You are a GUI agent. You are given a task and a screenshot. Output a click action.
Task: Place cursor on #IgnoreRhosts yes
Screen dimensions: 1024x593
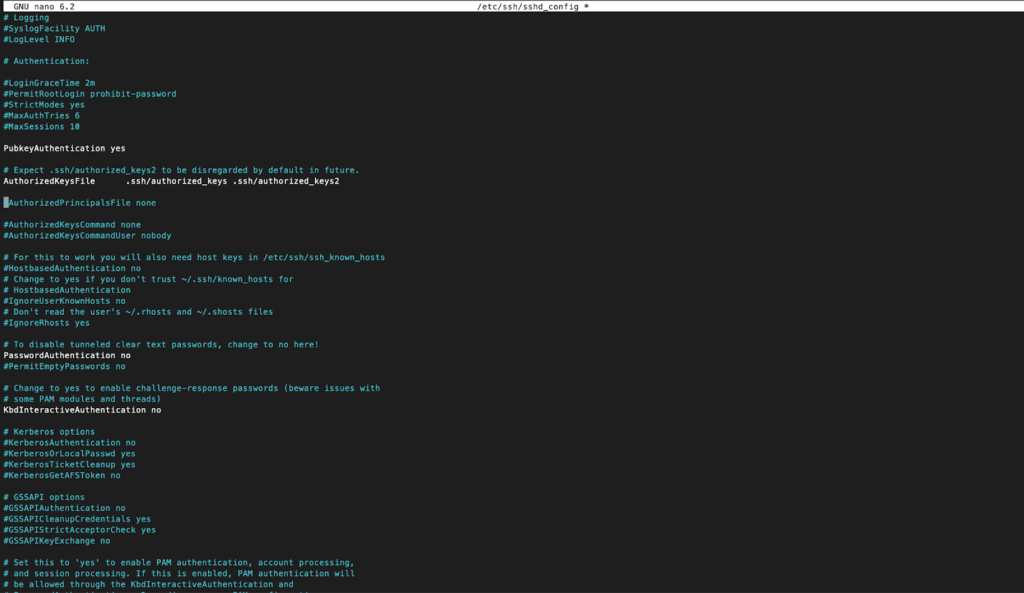pos(47,323)
